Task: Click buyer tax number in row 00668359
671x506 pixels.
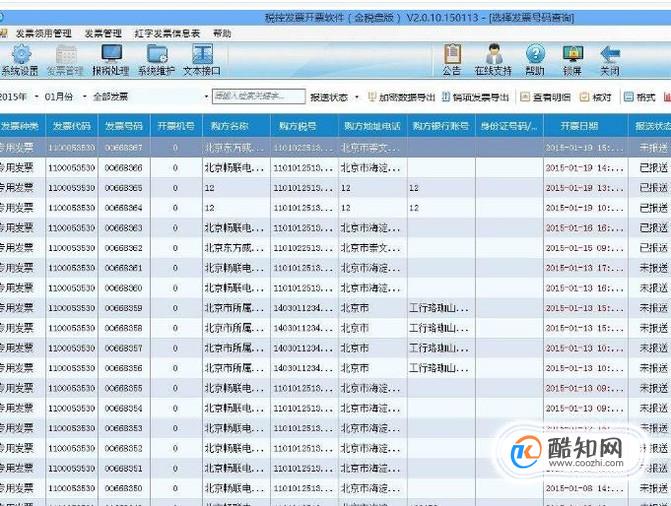Action: 304,308
